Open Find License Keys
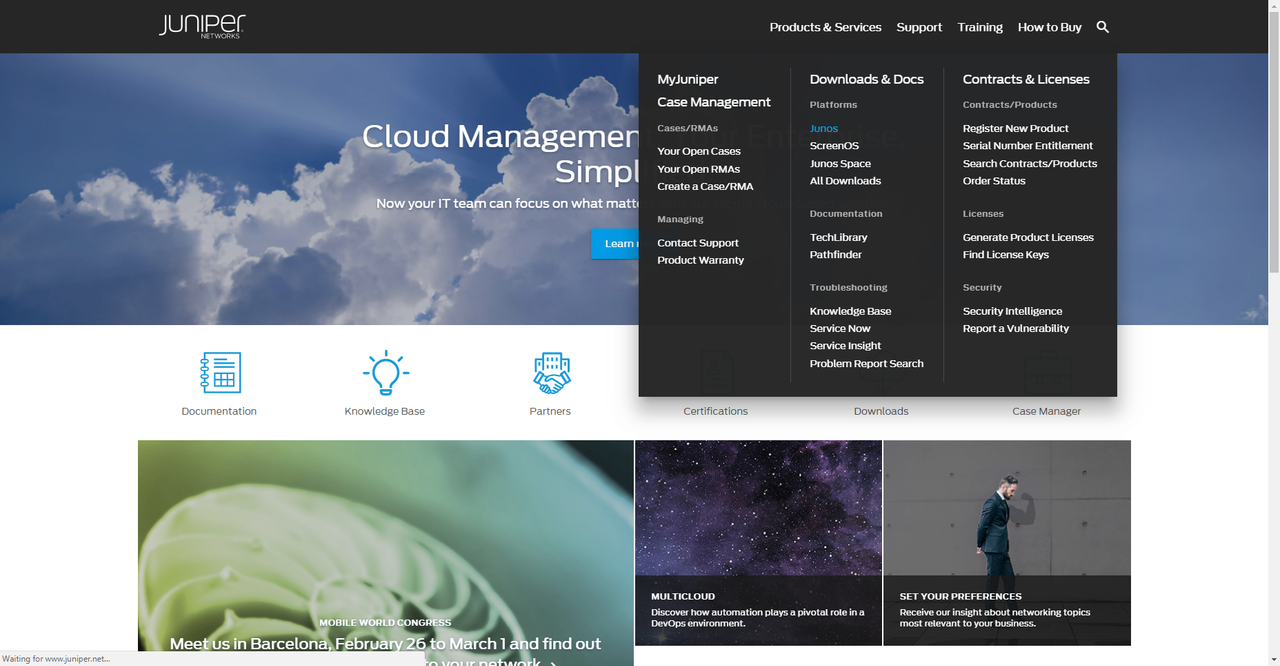Screen dimensions: 1280x666 click(1006, 255)
